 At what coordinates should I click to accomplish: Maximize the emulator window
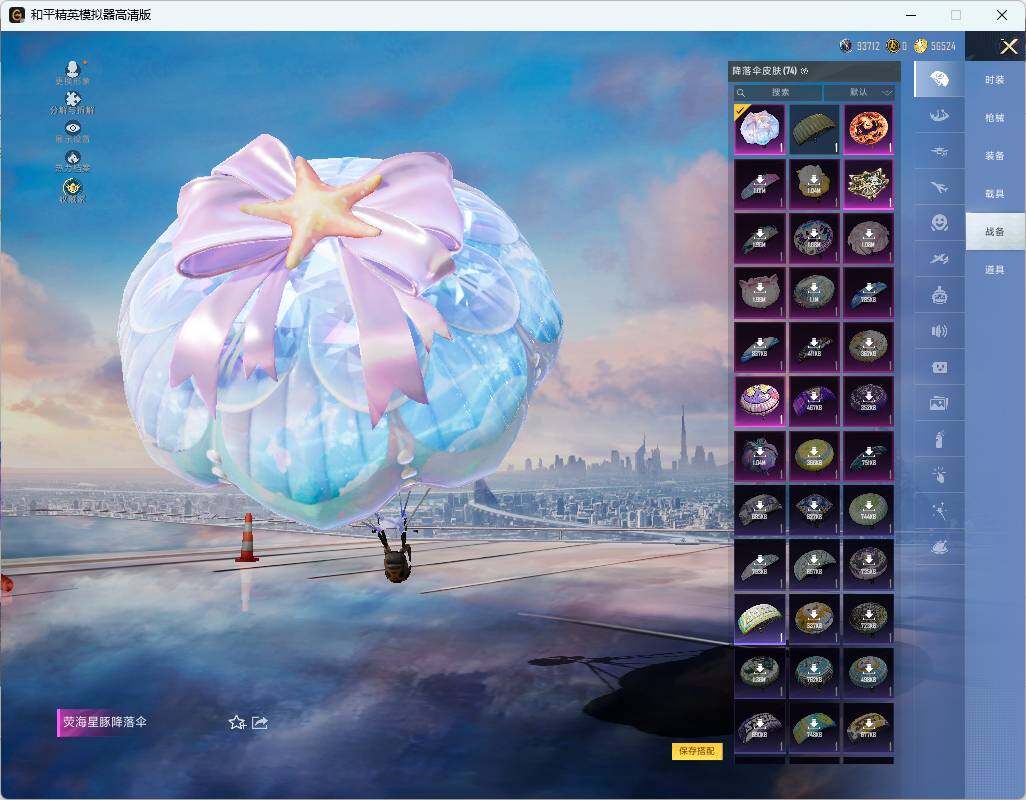tap(956, 14)
